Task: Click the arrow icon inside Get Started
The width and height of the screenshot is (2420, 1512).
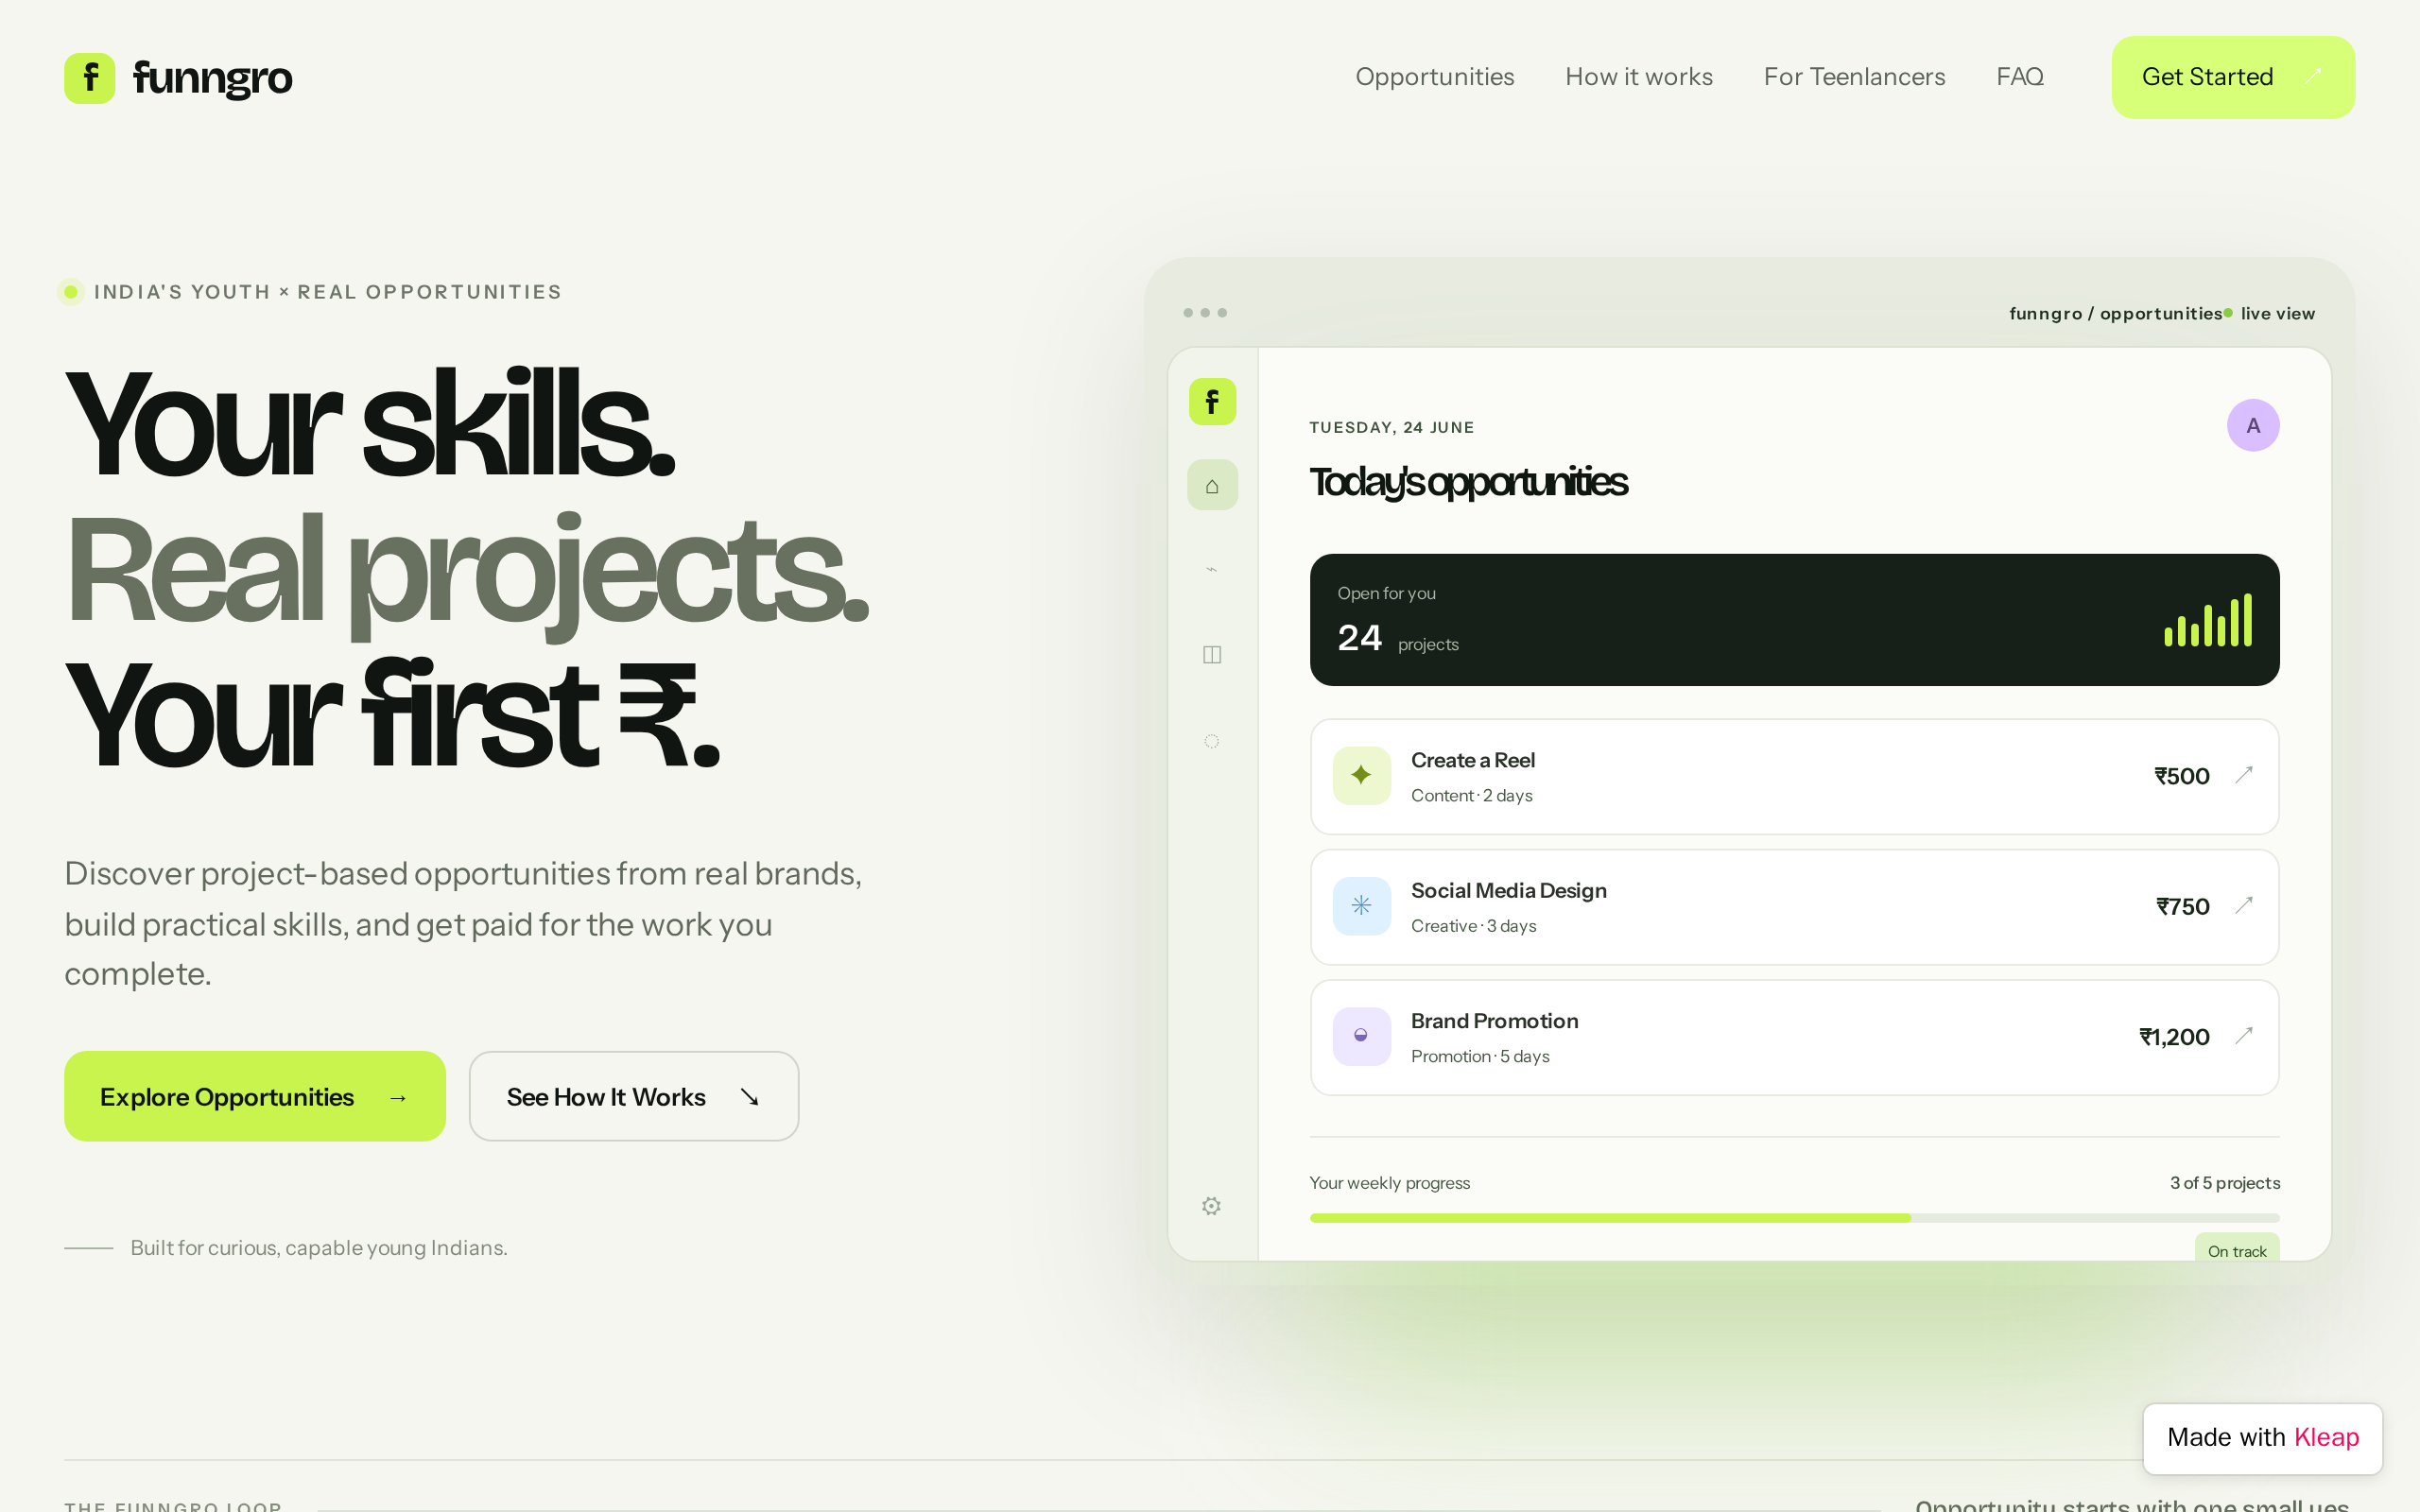Action: coord(2313,76)
